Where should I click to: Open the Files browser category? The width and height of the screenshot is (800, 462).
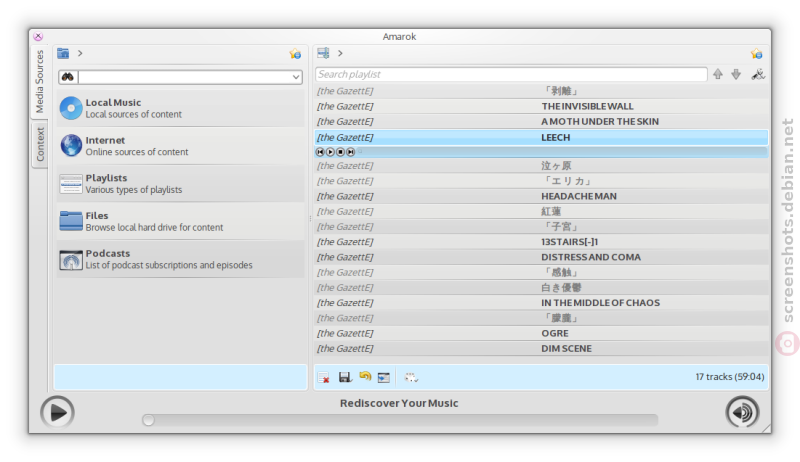tap(181, 221)
